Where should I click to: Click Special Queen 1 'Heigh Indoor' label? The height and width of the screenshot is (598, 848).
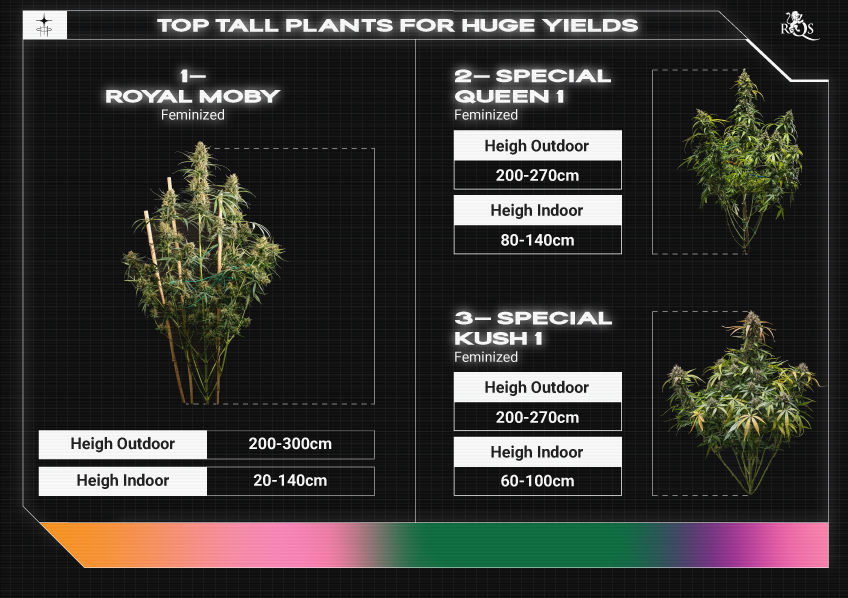tap(538, 210)
